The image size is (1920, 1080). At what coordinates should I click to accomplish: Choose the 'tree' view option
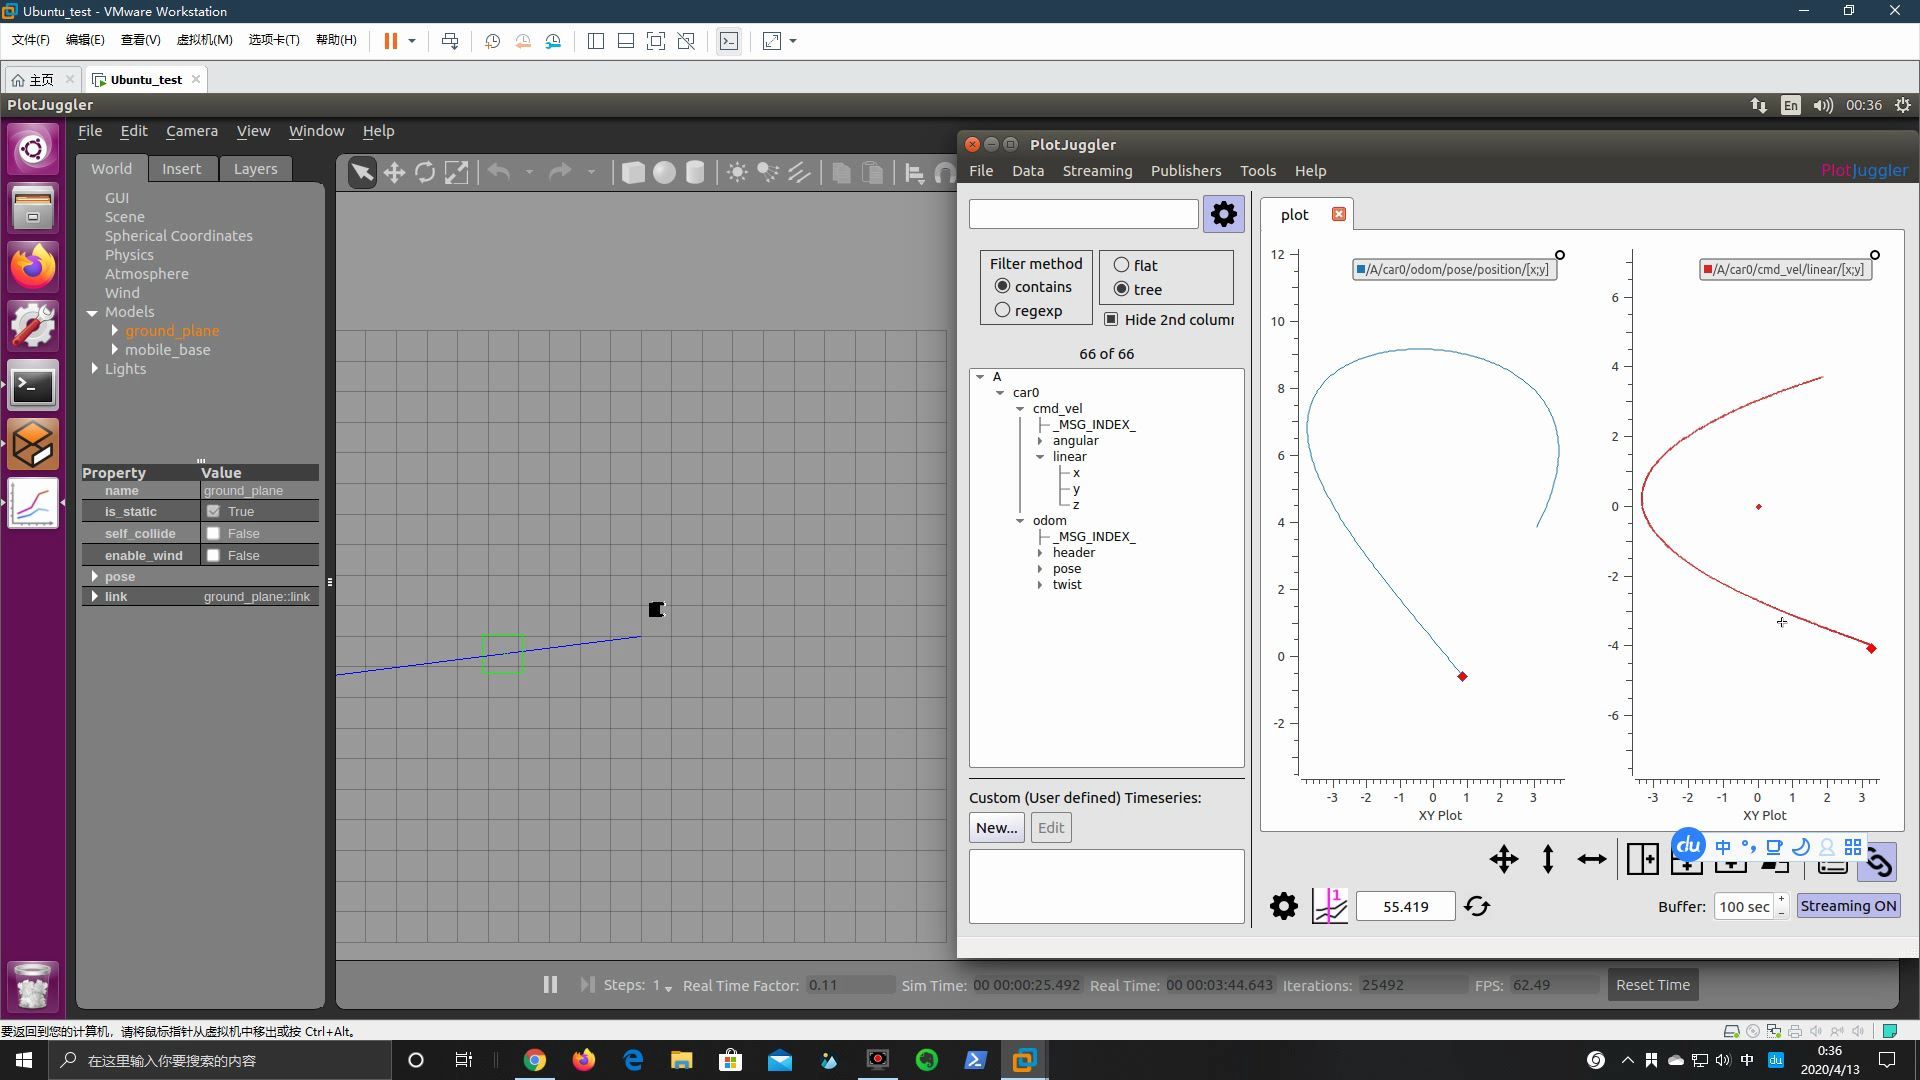(1121, 289)
